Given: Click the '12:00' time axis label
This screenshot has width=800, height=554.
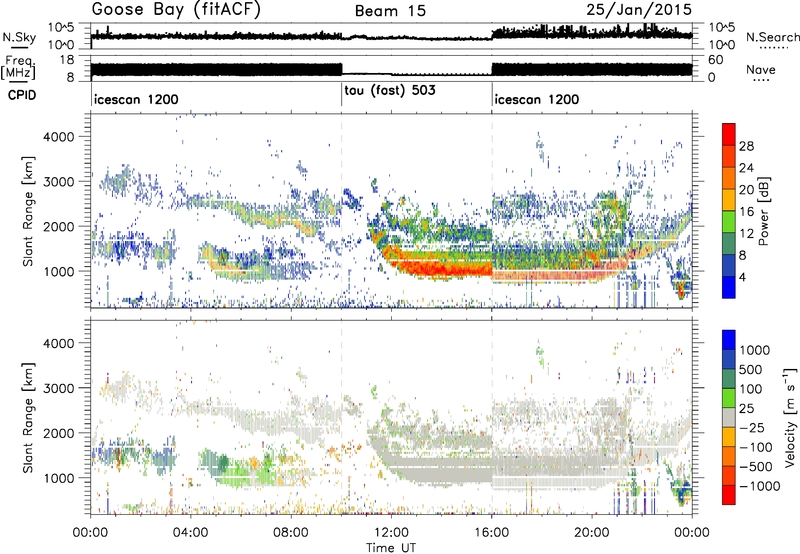Looking at the screenshot, I should 391,532.
